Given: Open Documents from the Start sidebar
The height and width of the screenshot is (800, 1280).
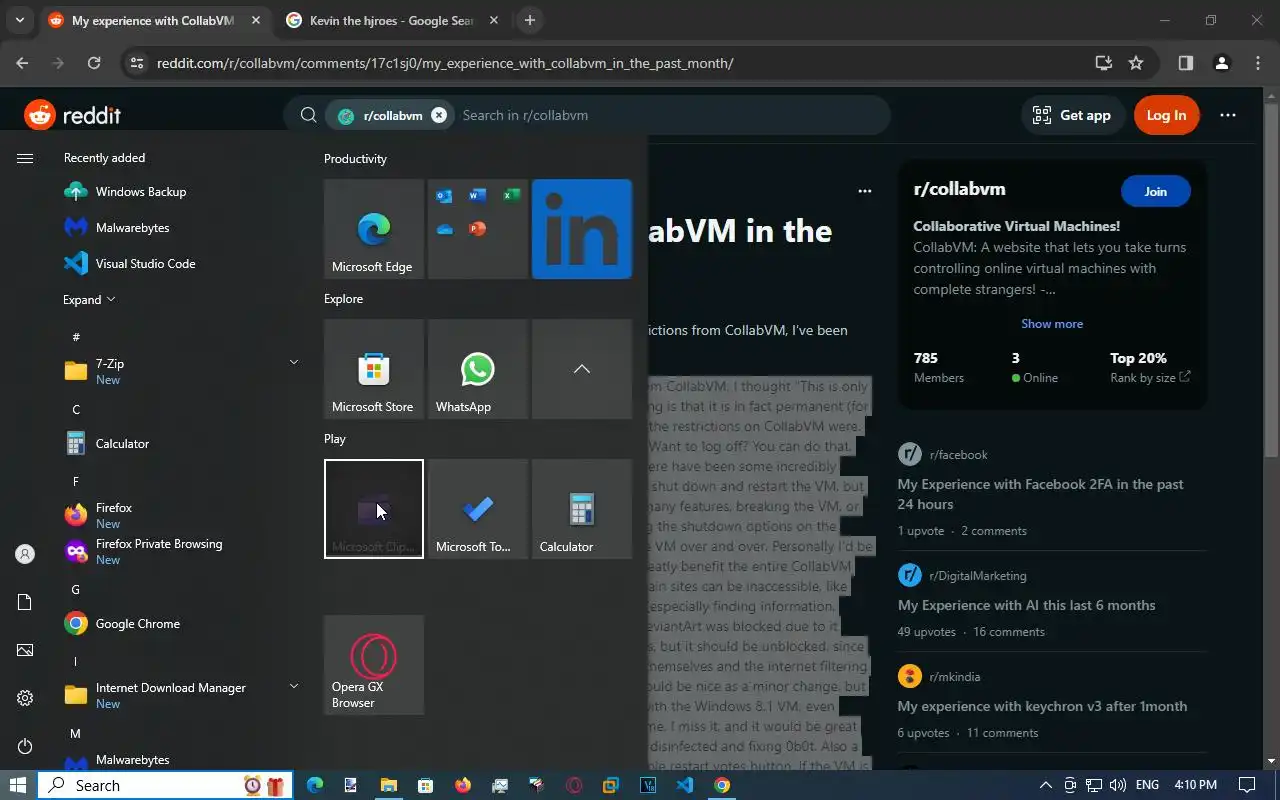Looking at the screenshot, I should (x=25, y=602).
